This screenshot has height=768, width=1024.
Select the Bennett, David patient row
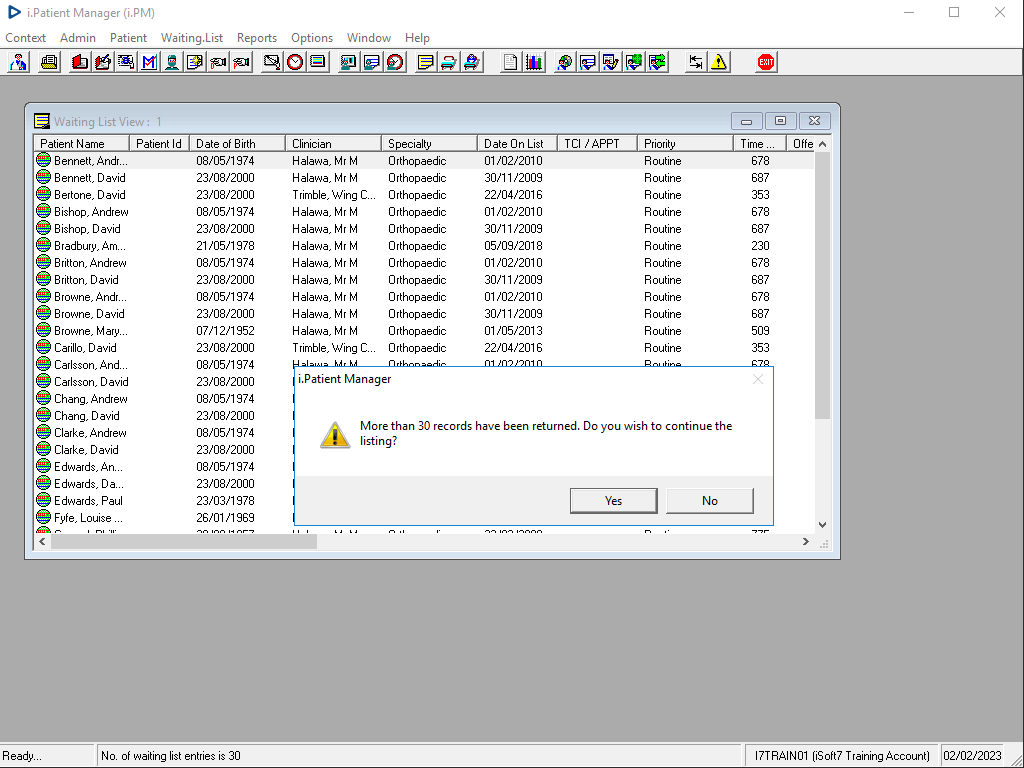(424, 178)
